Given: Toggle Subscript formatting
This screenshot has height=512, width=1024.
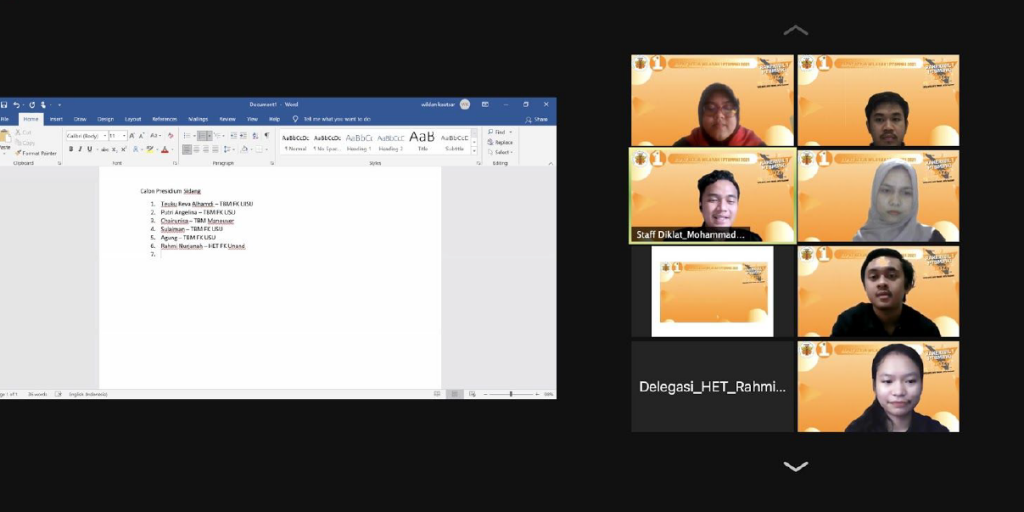Looking at the screenshot, I should 112,149.
